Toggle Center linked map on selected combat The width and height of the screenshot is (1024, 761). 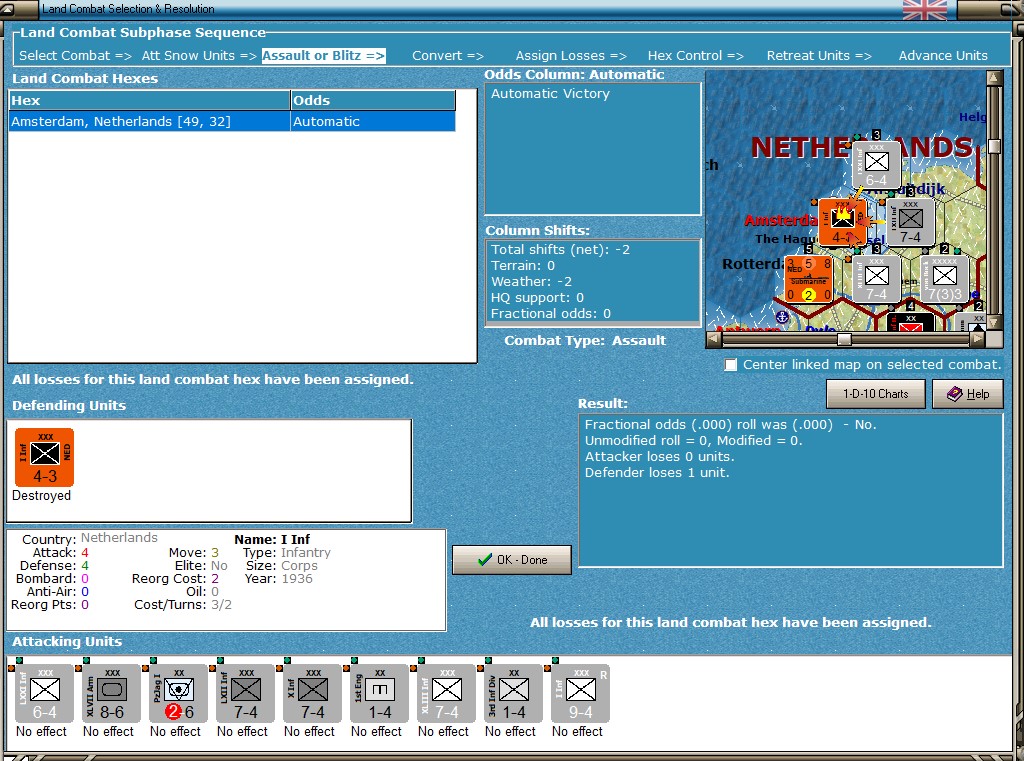tap(731, 364)
